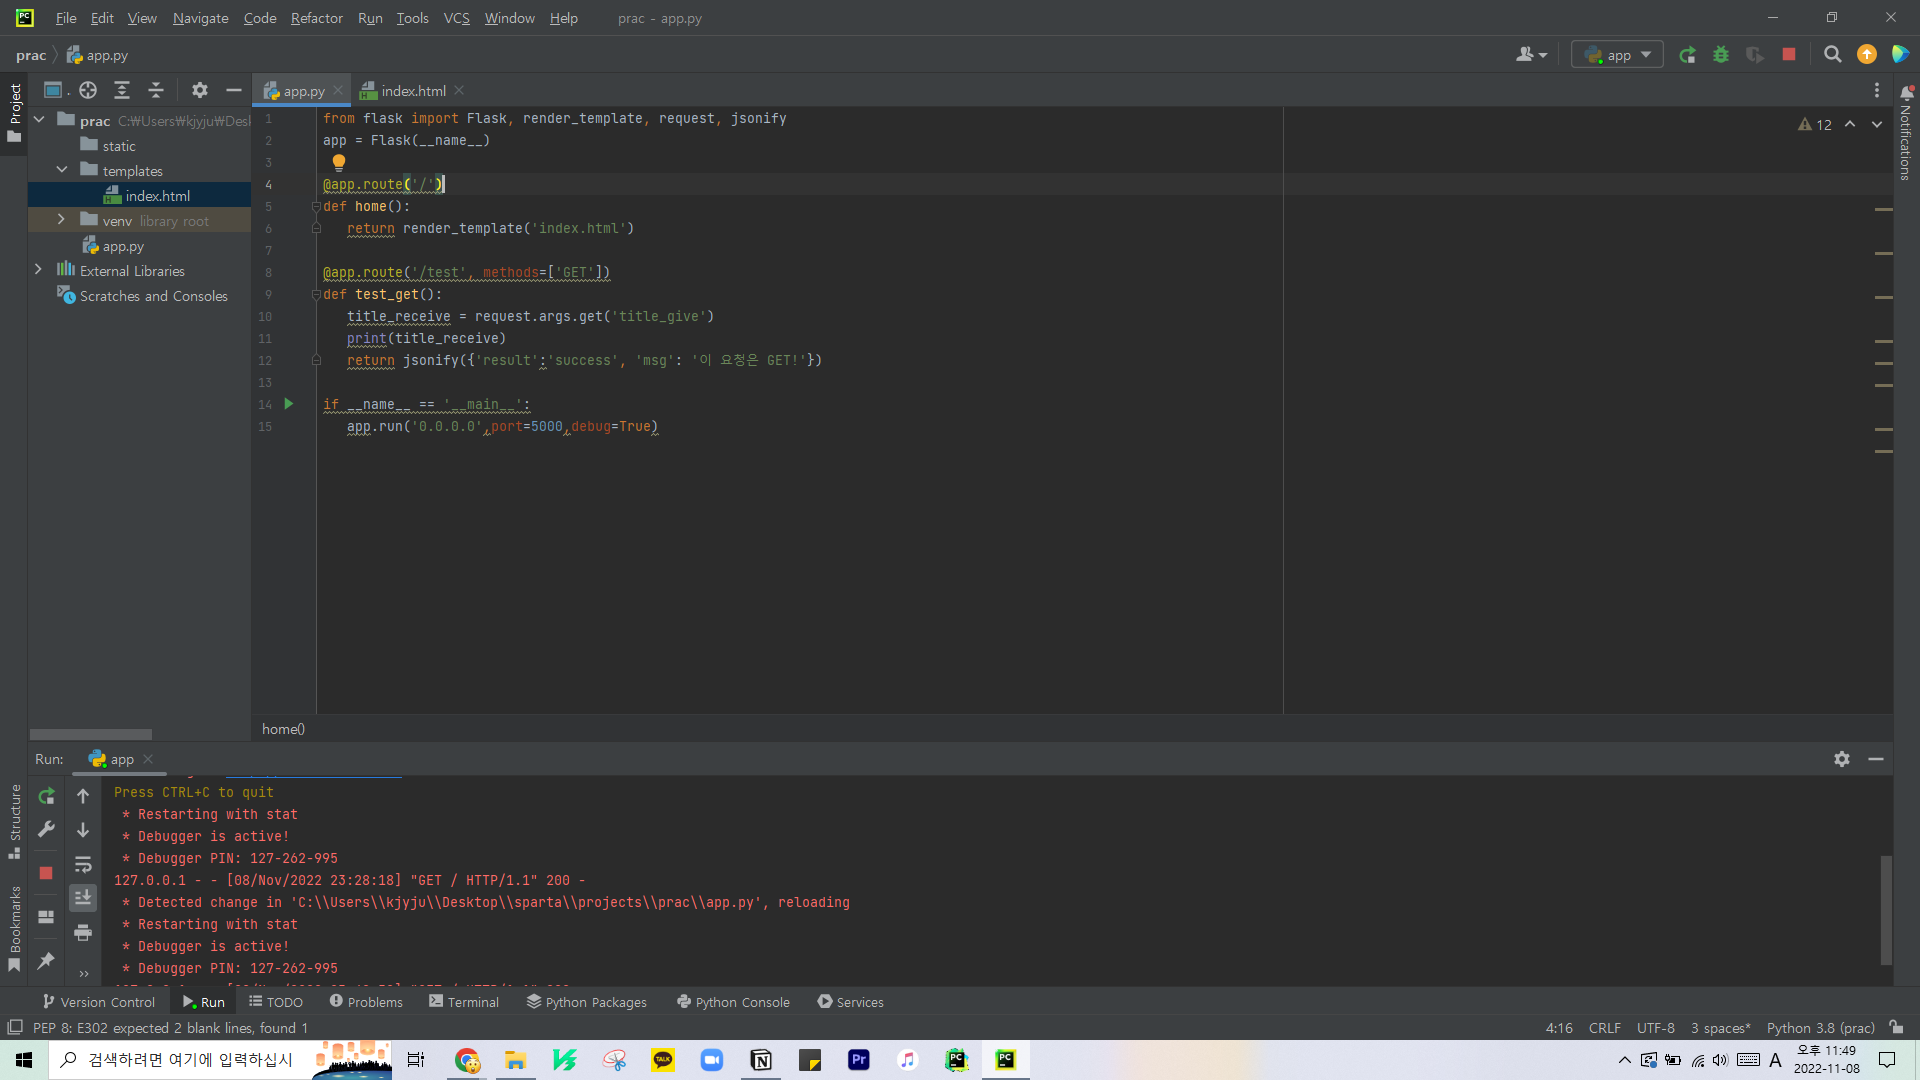Image resolution: width=1920 pixels, height=1080 pixels.
Task: Switch to the index.html editor tab
Action: click(x=412, y=90)
